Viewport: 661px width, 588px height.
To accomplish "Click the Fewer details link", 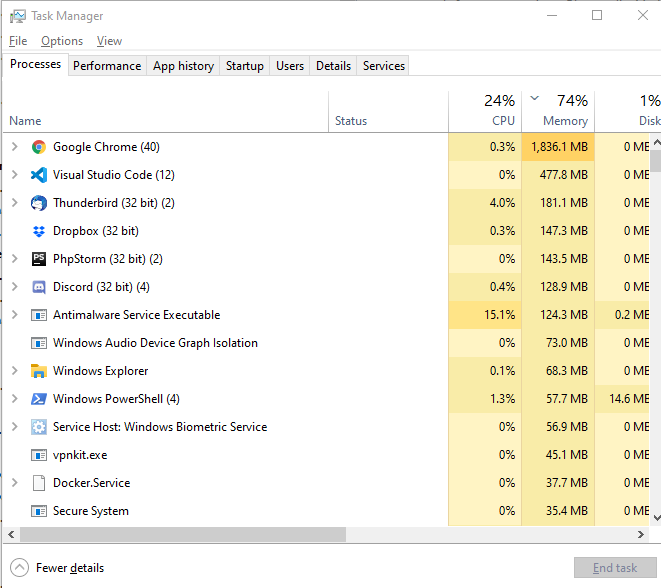I will (x=70, y=568).
